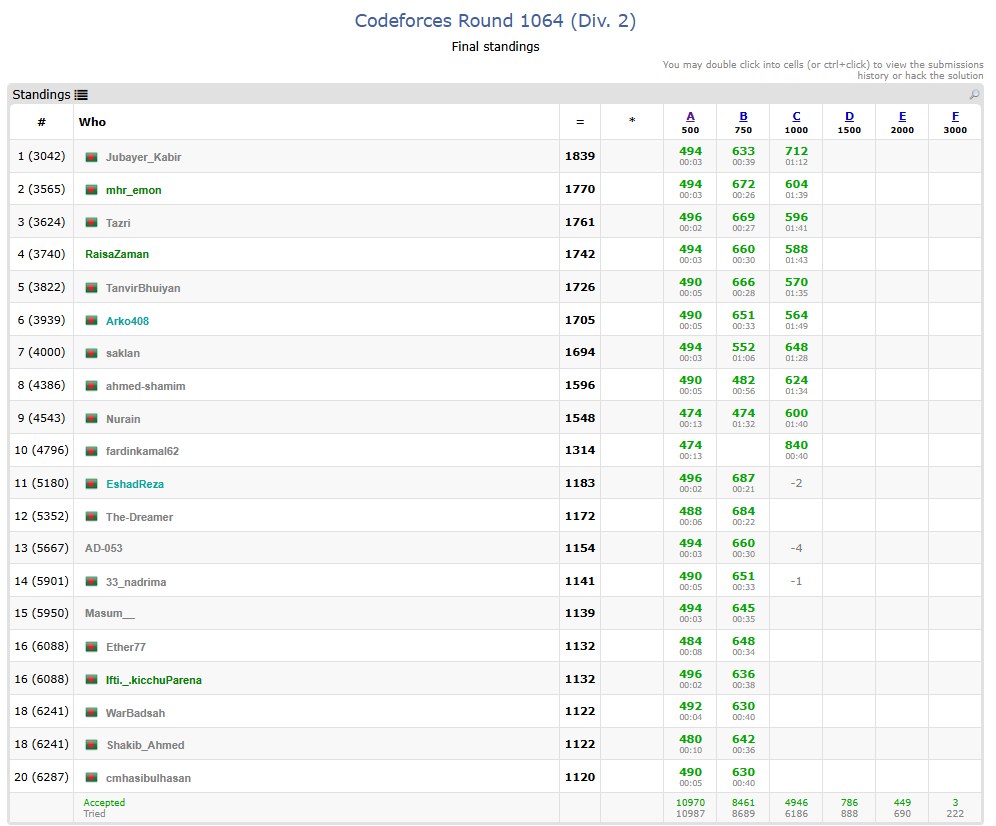
Task: Open the standings list icon
Action: click(x=81, y=95)
